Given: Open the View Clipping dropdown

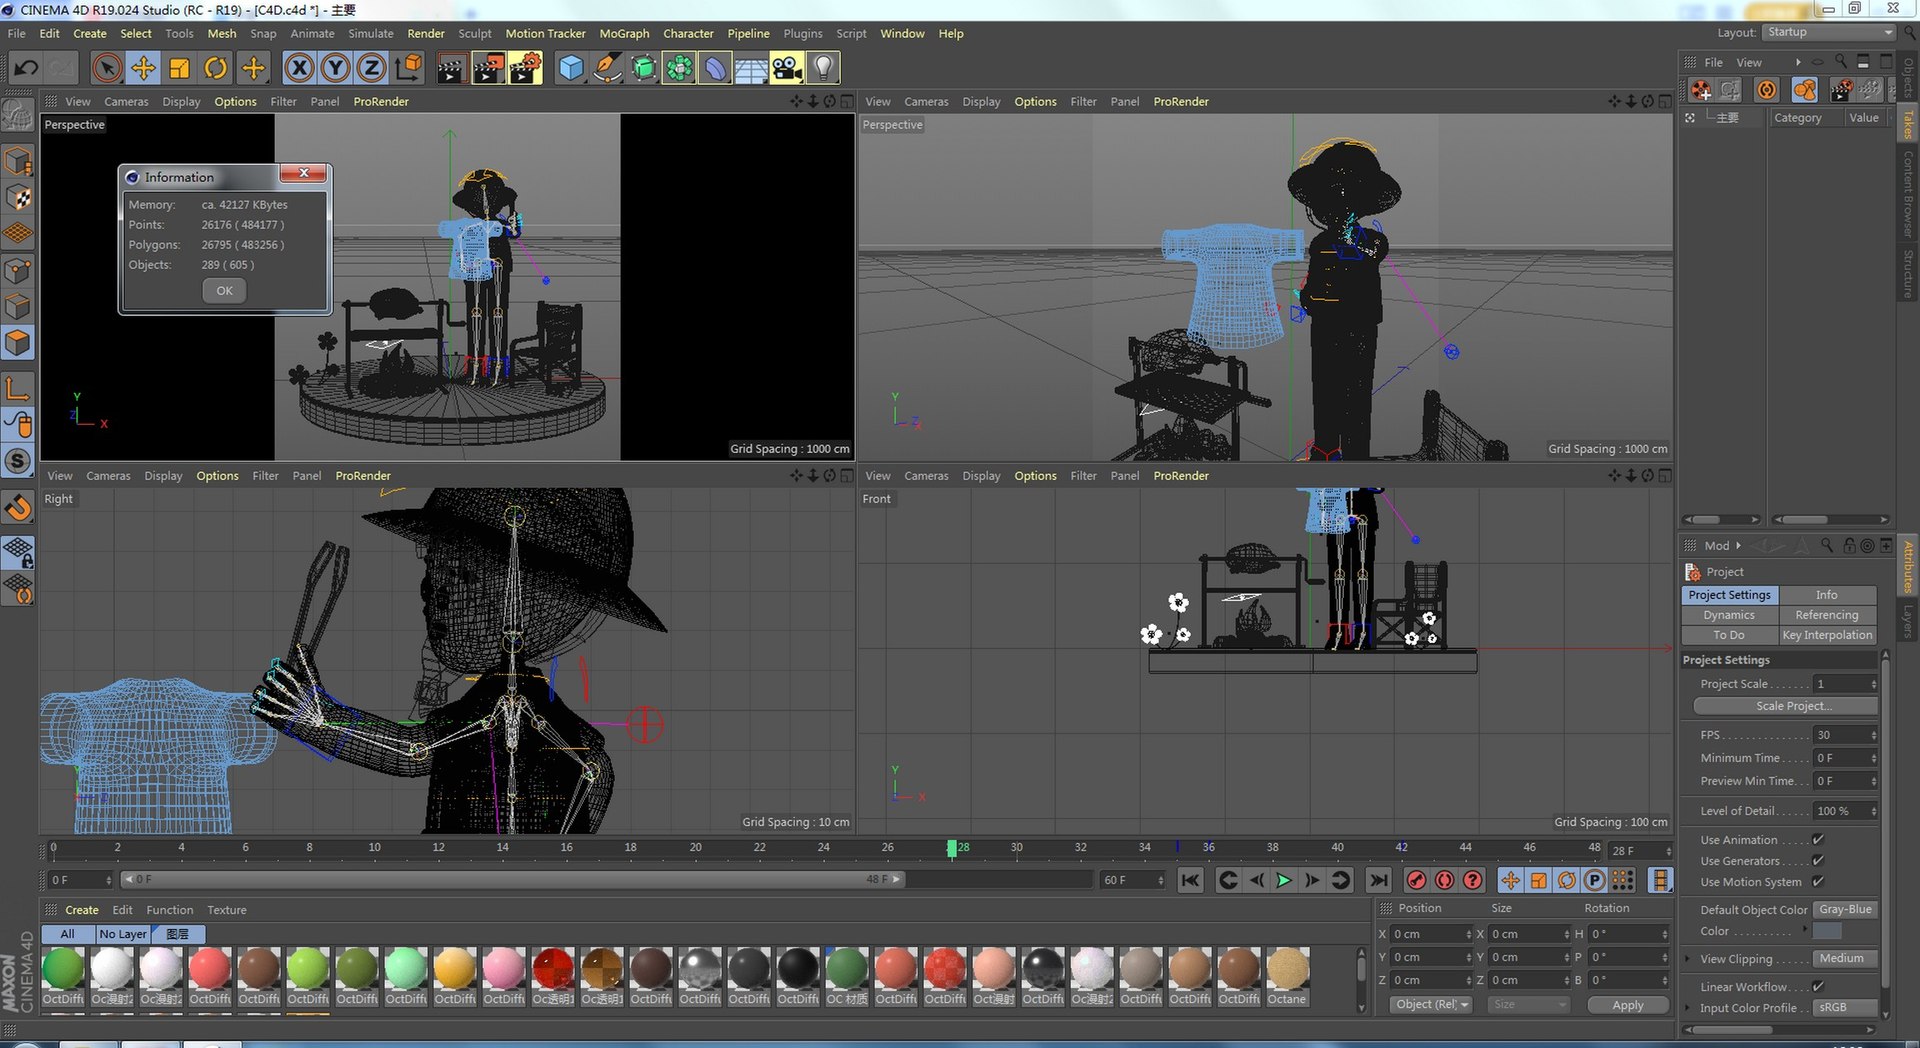Looking at the screenshot, I should 1846,959.
